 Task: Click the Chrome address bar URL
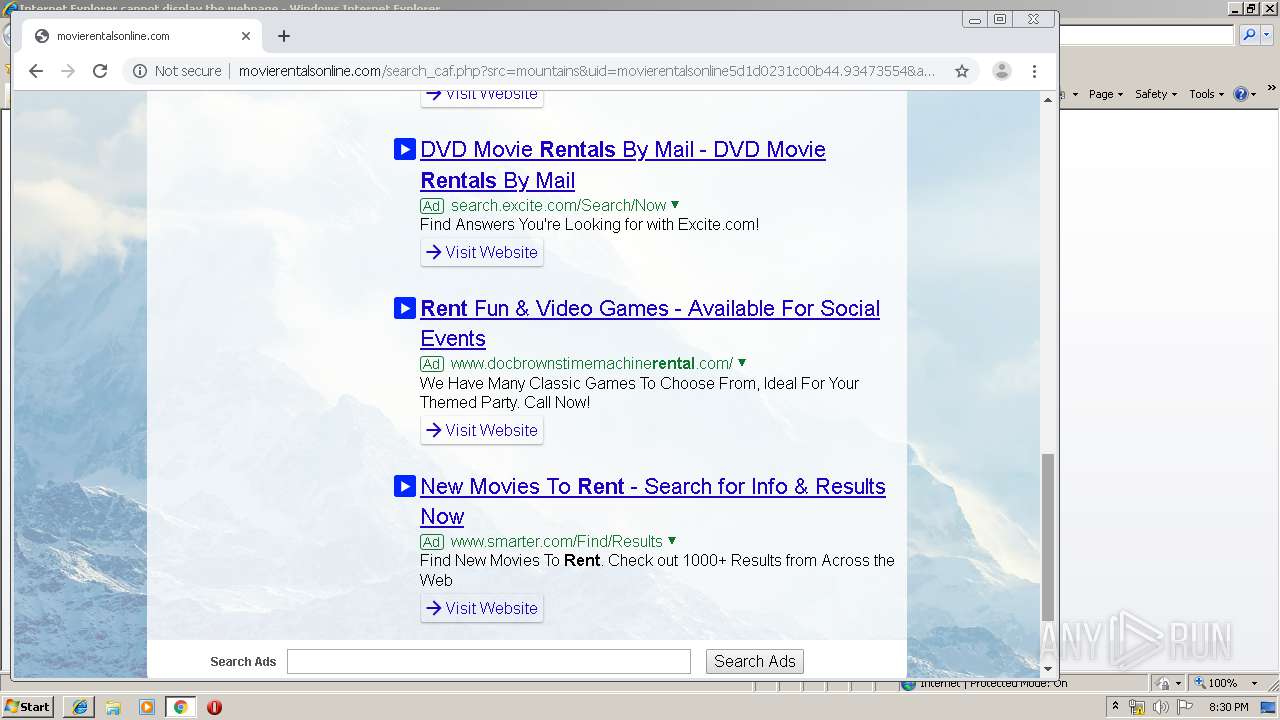pyautogui.click(x=587, y=71)
